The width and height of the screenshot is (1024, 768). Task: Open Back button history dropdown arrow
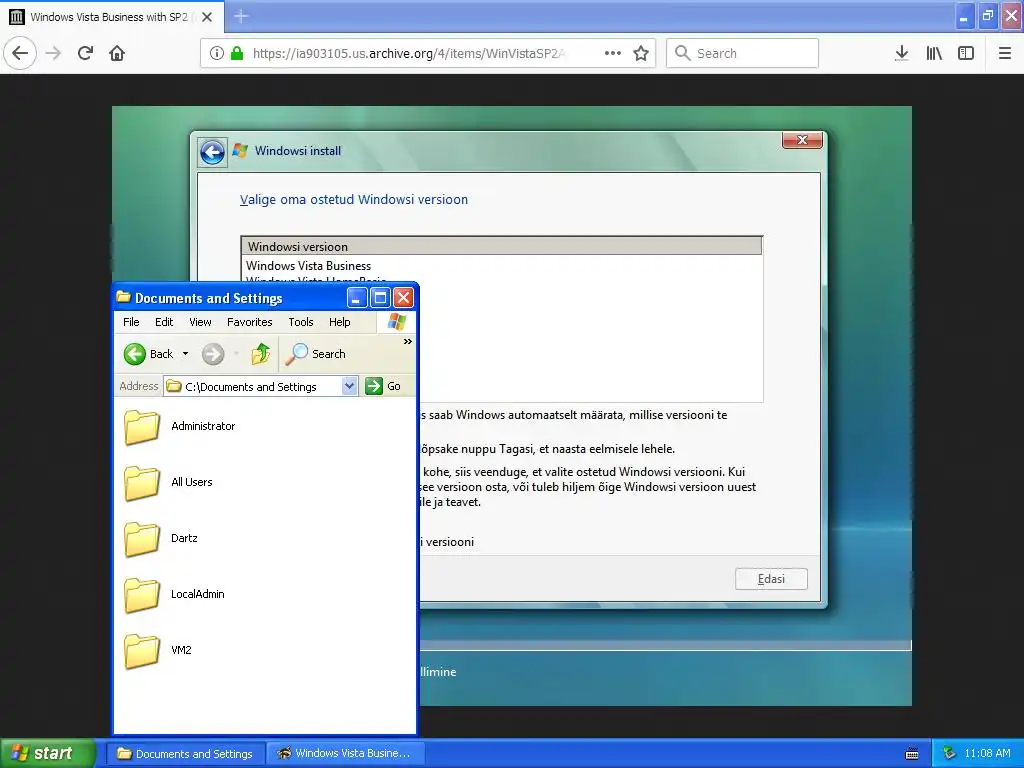pyautogui.click(x=185, y=354)
